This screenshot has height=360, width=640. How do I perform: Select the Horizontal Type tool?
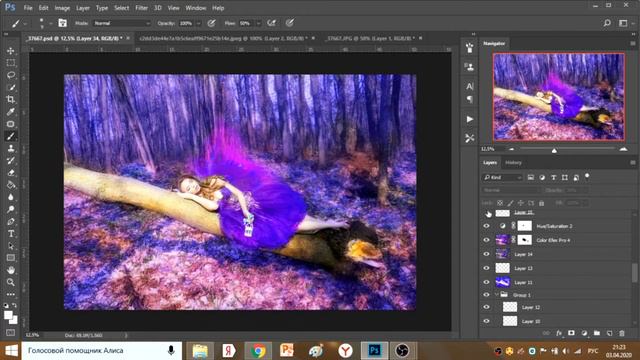point(11,234)
